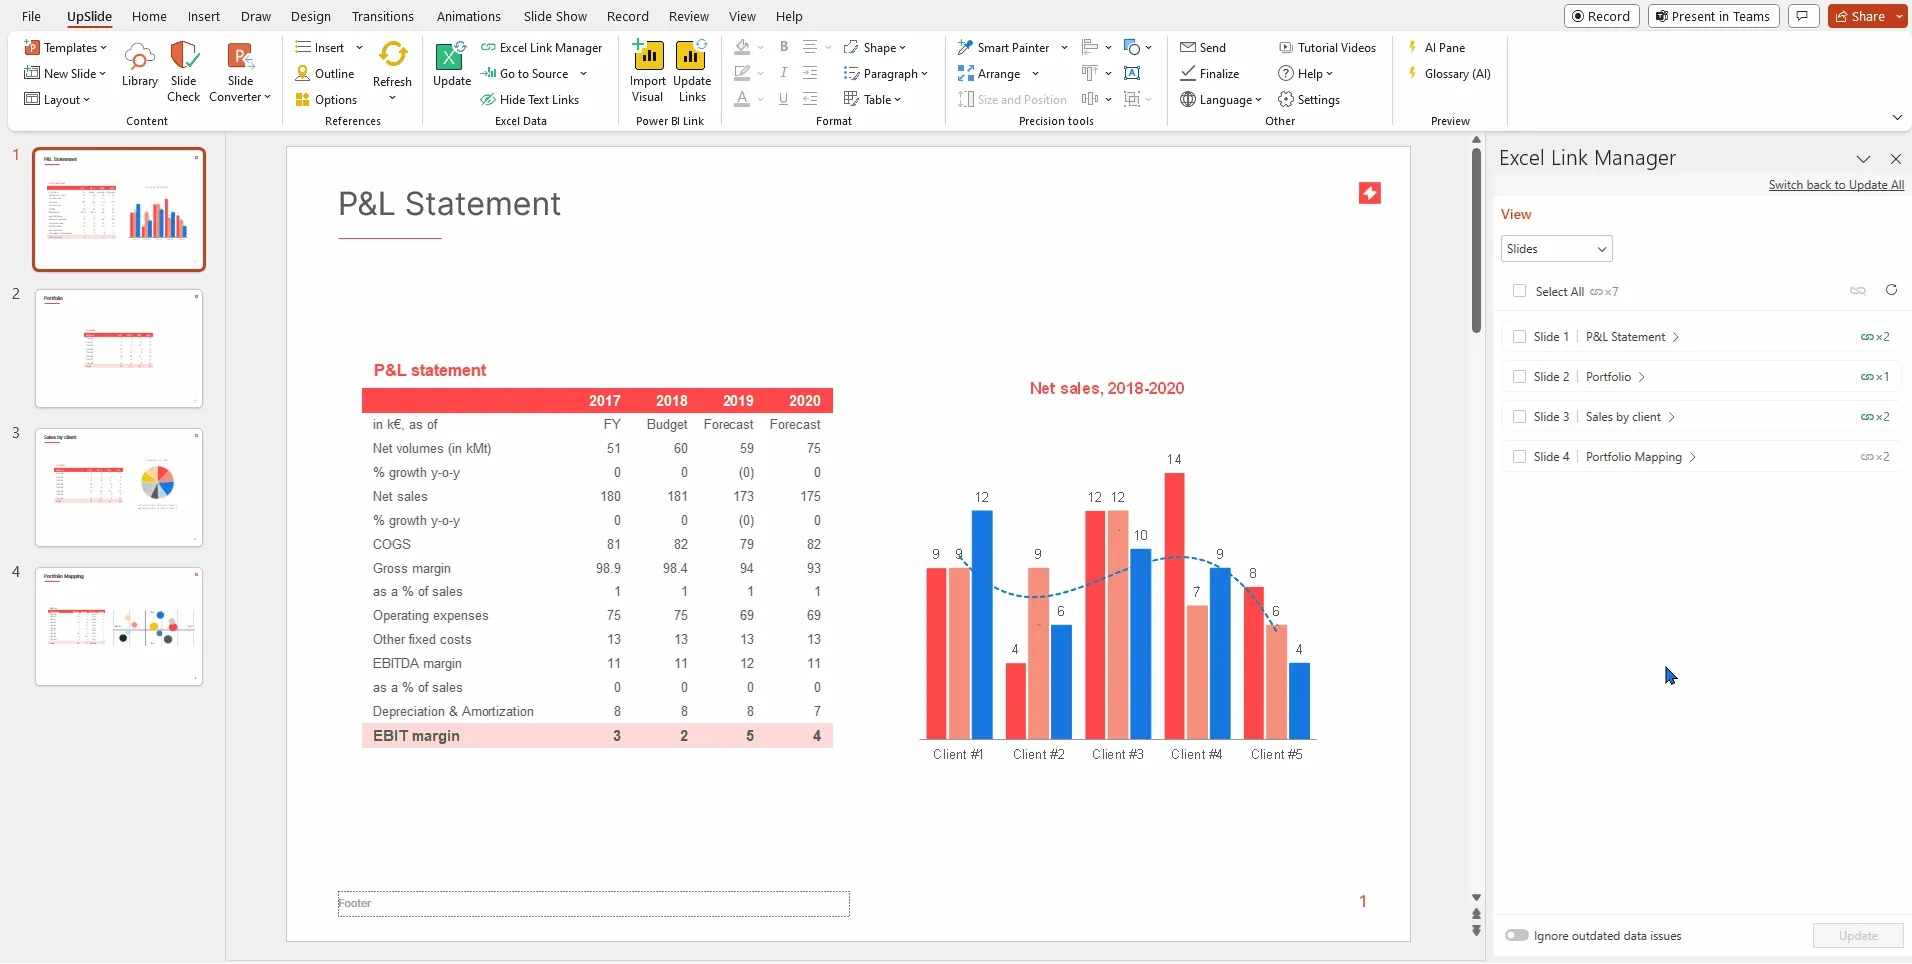Image resolution: width=1912 pixels, height=964 pixels.
Task: Check the Select All checkbox
Action: (x=1520, y=291)
